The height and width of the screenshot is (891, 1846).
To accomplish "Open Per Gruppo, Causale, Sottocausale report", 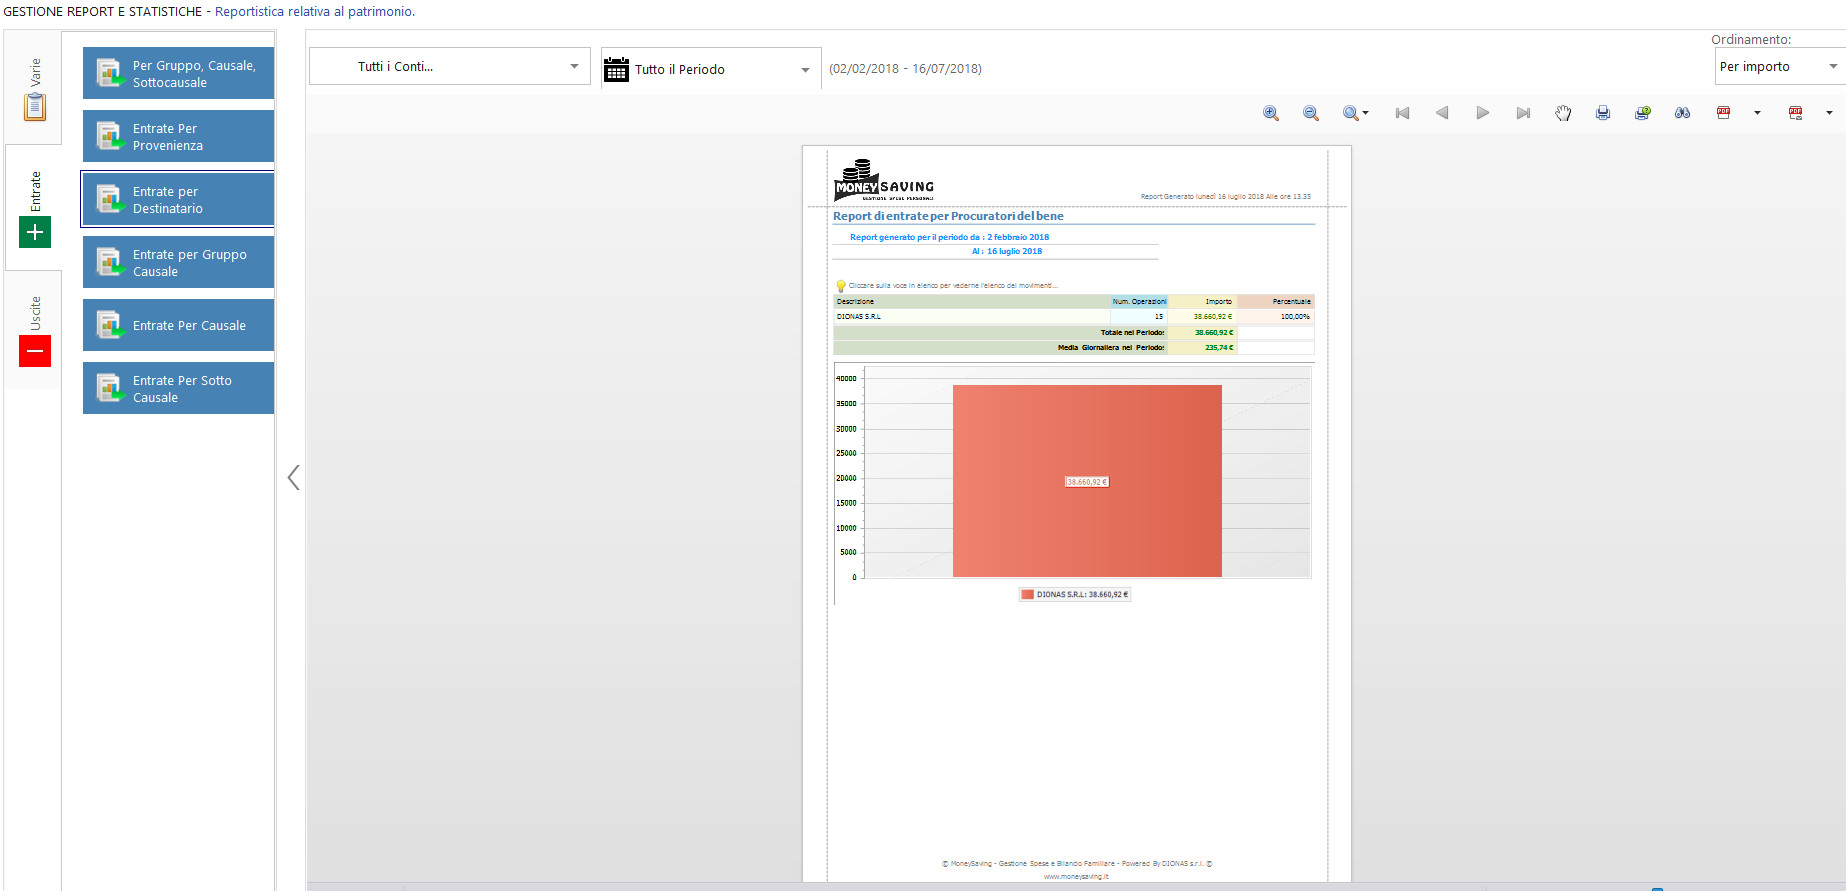I will [178, 73].
